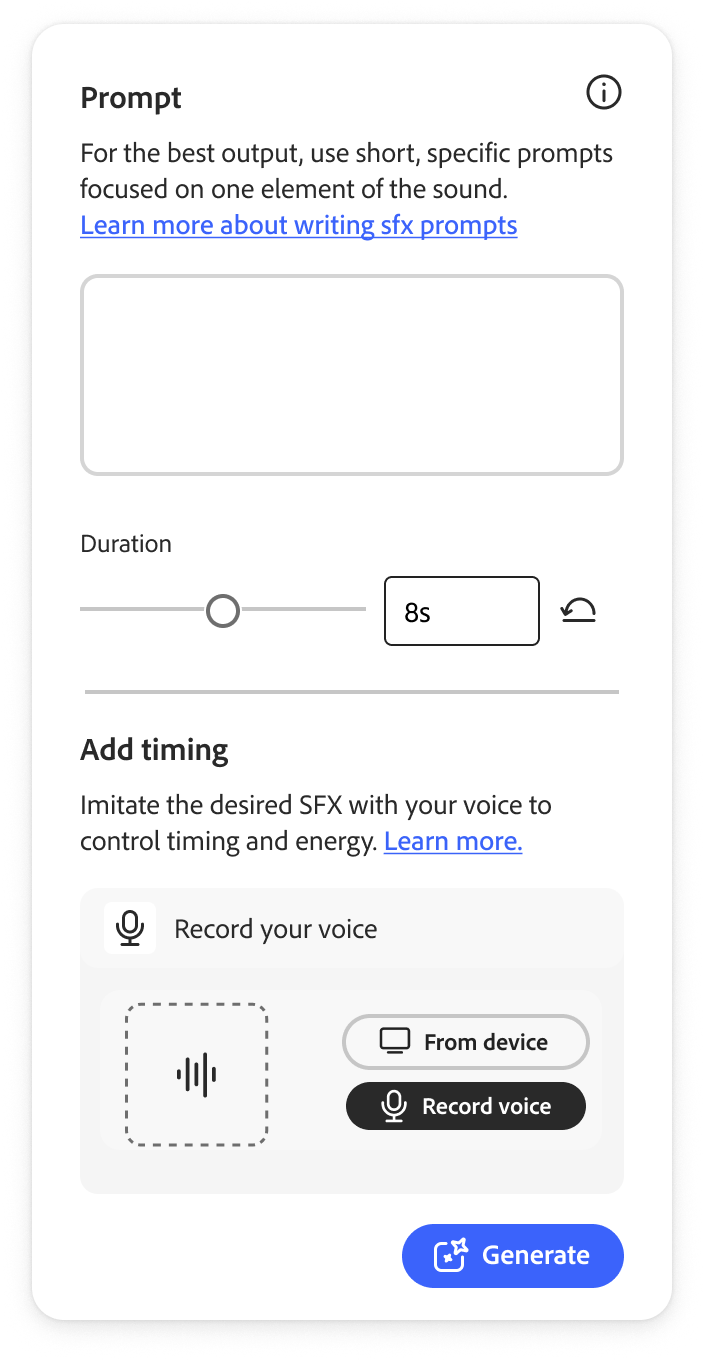
Task: Grab the Duration slider handle
Action: pos(223,610)
